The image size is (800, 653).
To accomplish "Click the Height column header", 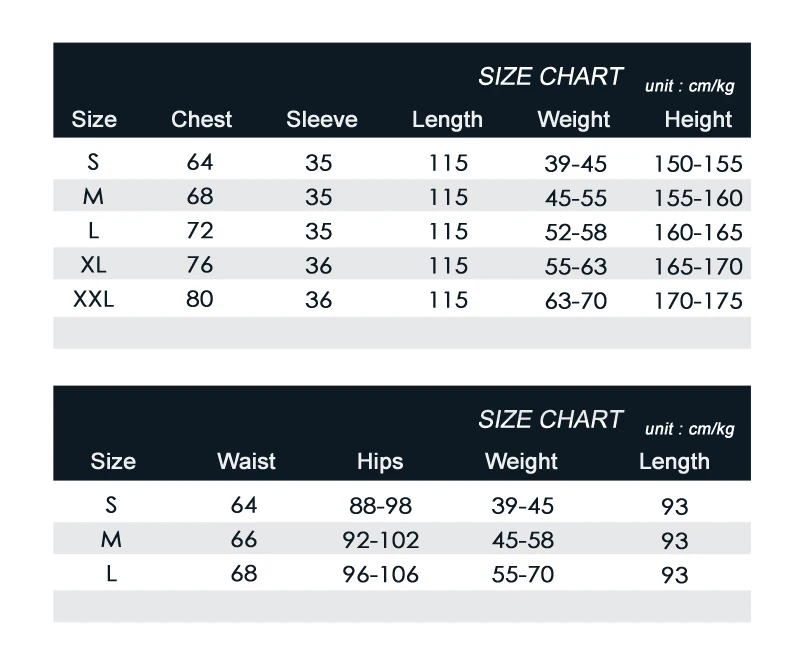I will [698, 119].
